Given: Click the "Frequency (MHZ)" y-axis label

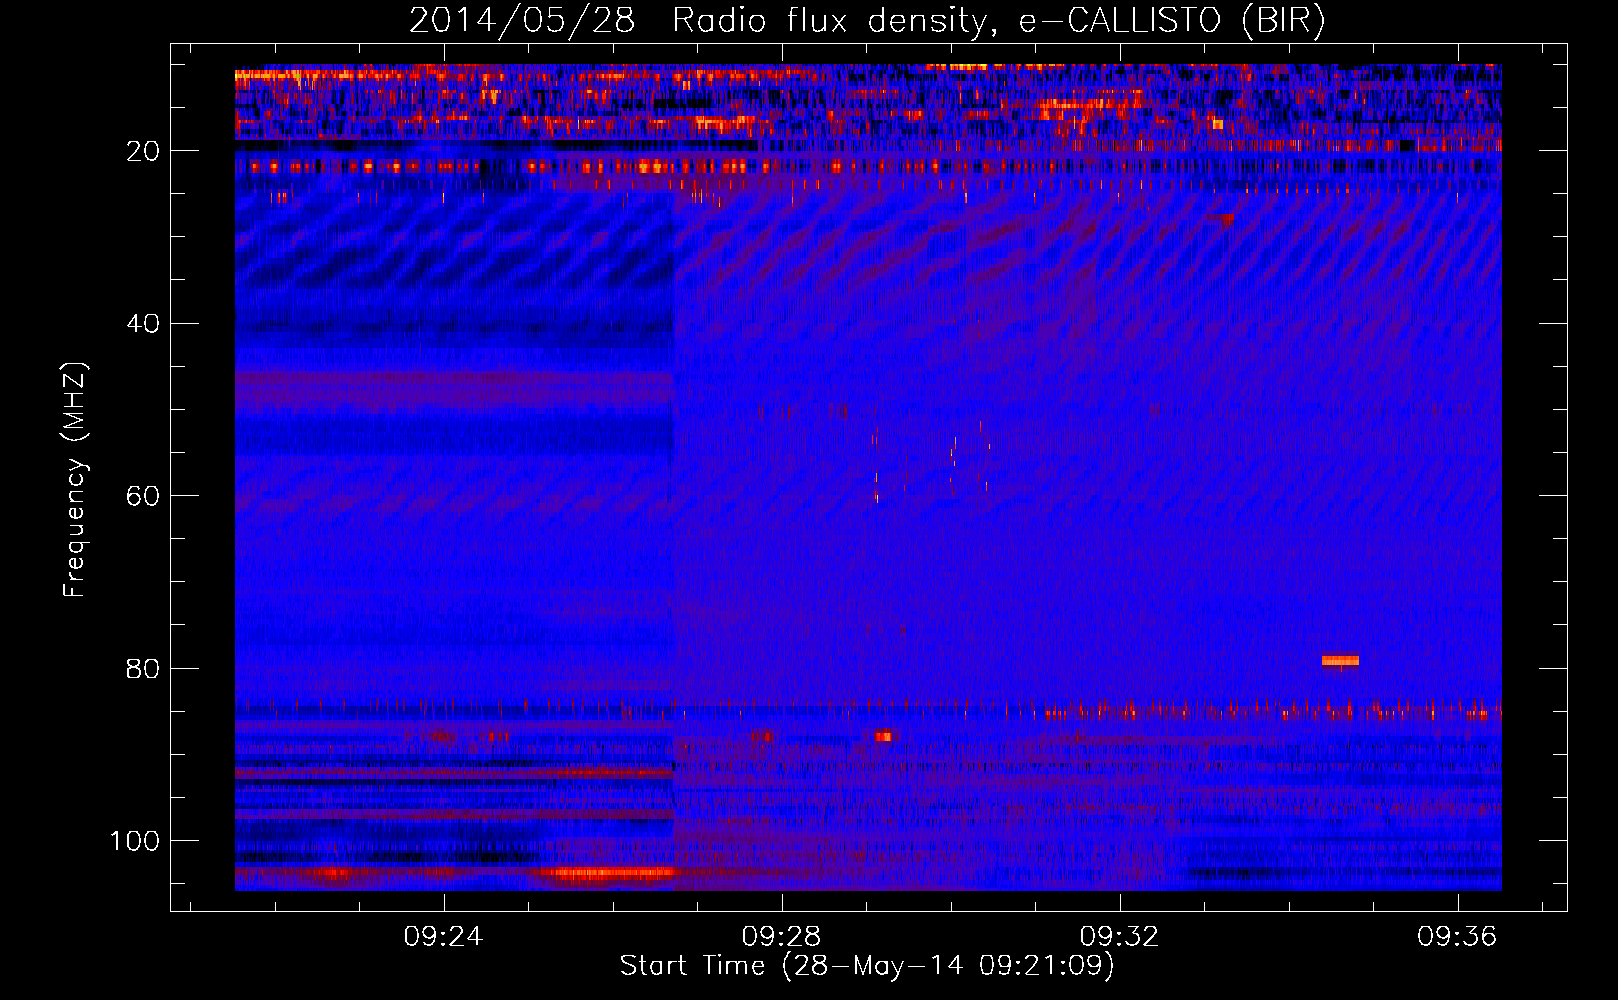Looking at the screenshot, I should coord(75,480).
